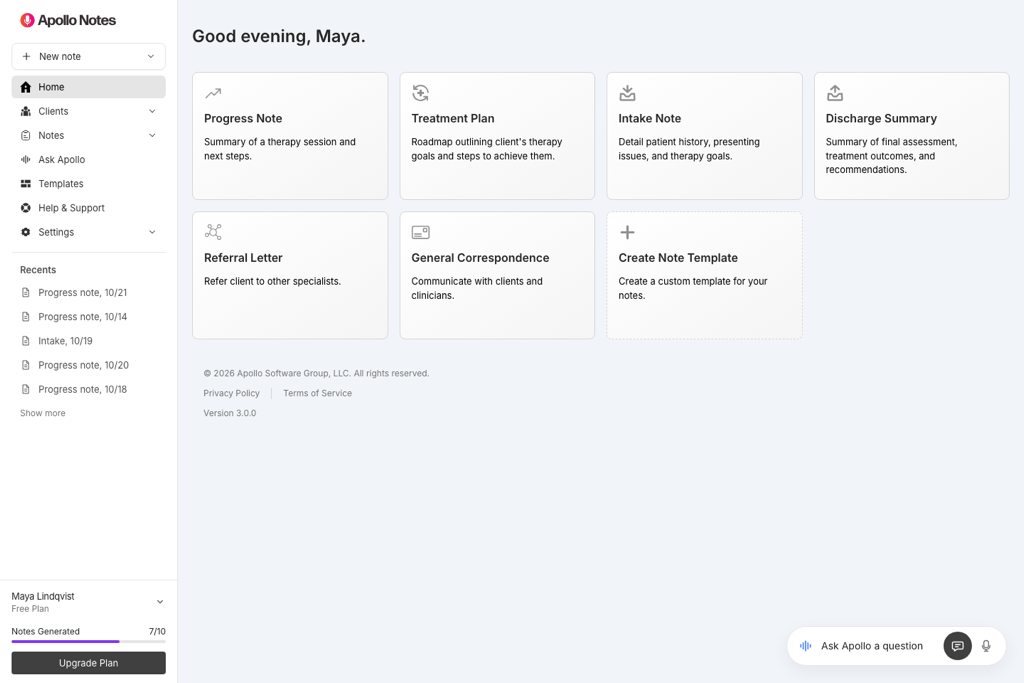Click the Upgrade Plan button
Screen dimensions: 1024x683
pos(88,663)
